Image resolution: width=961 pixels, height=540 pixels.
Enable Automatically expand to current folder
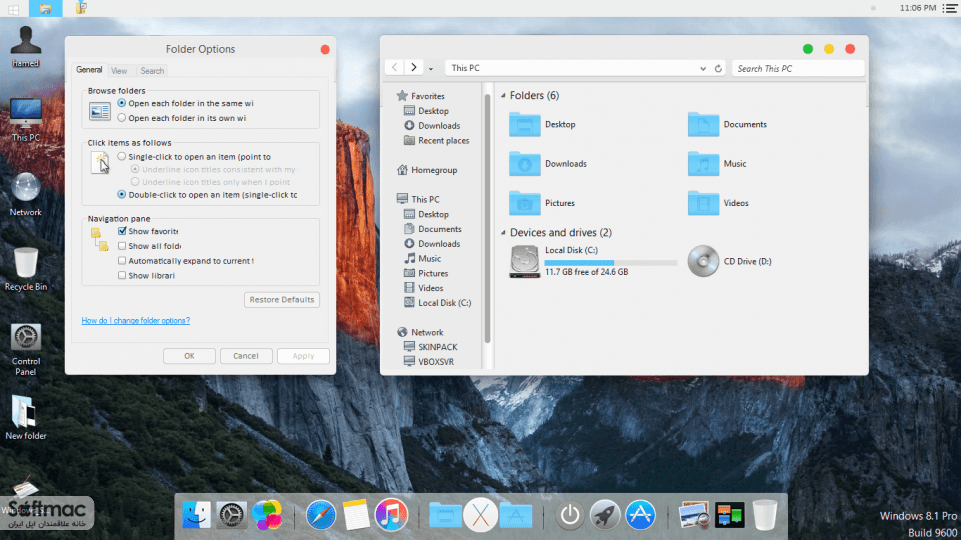click(122, 260)
